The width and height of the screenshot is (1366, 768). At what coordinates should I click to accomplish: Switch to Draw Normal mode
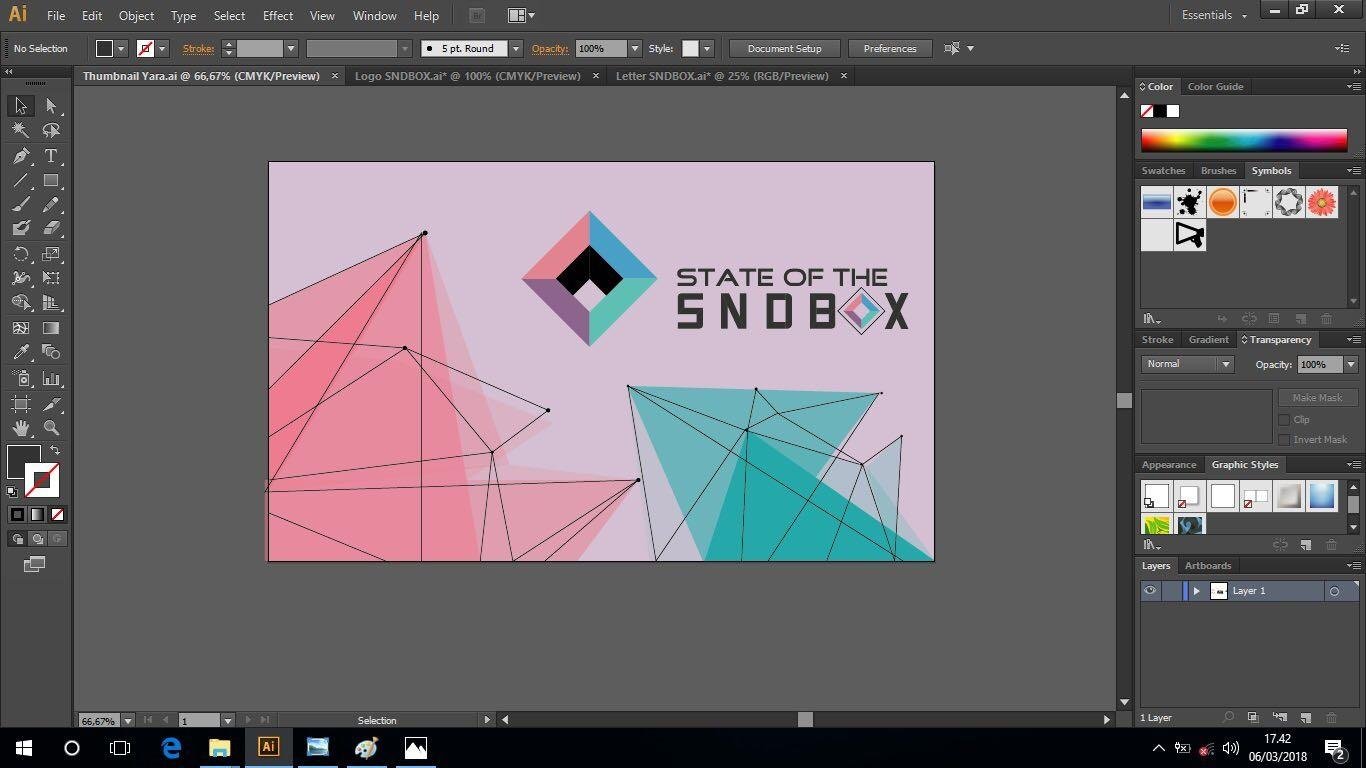pos(17,539)
